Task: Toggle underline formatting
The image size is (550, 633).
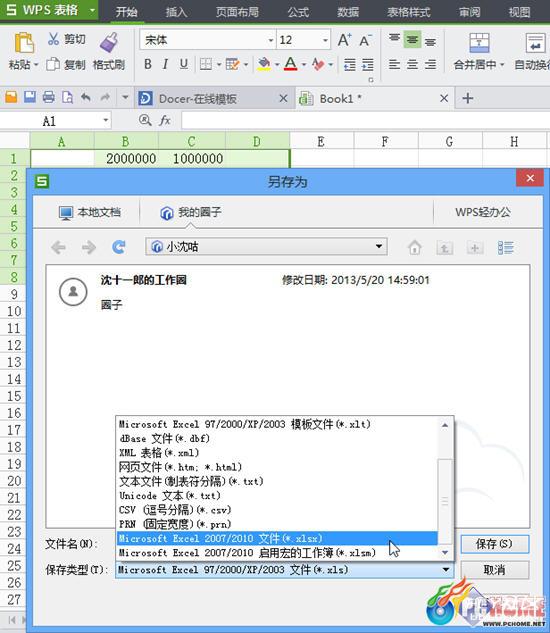Action: 184,64
